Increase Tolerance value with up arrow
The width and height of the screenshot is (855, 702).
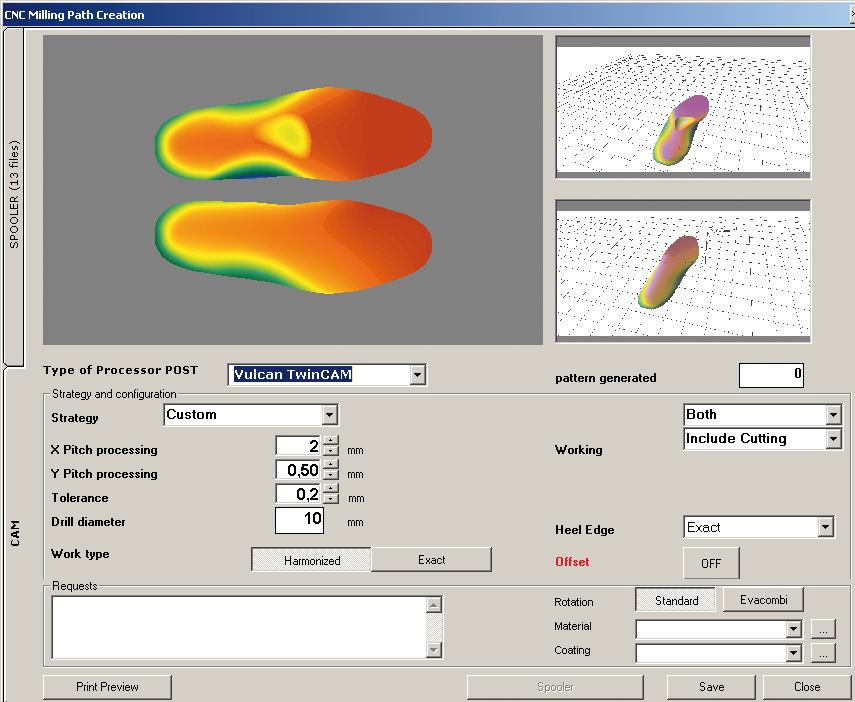(331, 488)
